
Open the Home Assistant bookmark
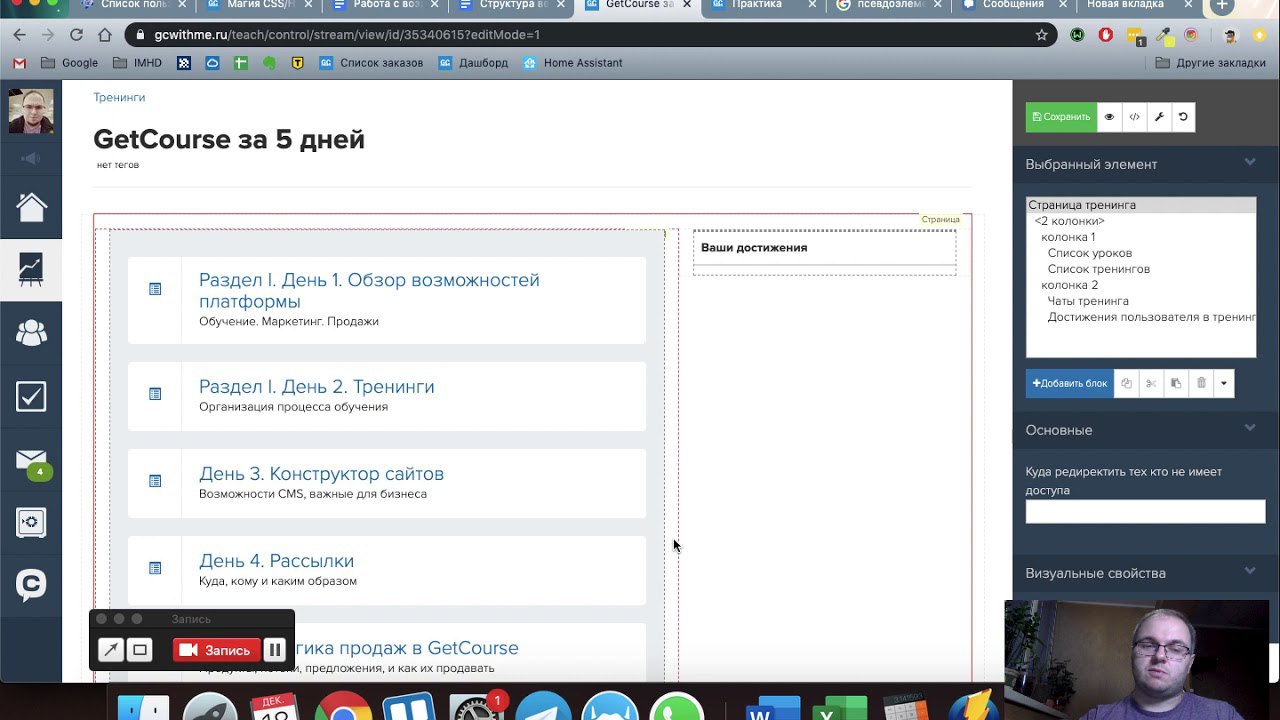click(x=572, y=63)
